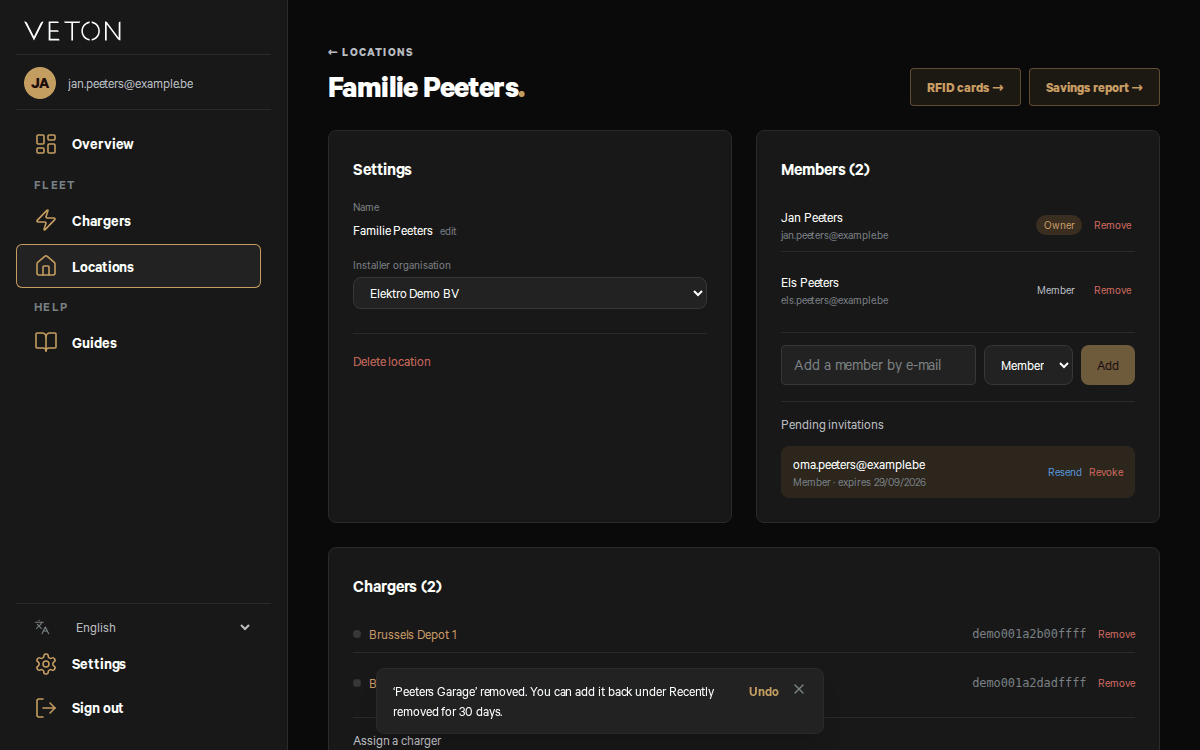This screenshot has width=1200, height=750.
Task: Focus the add member e-mail field
Action: 878,365
